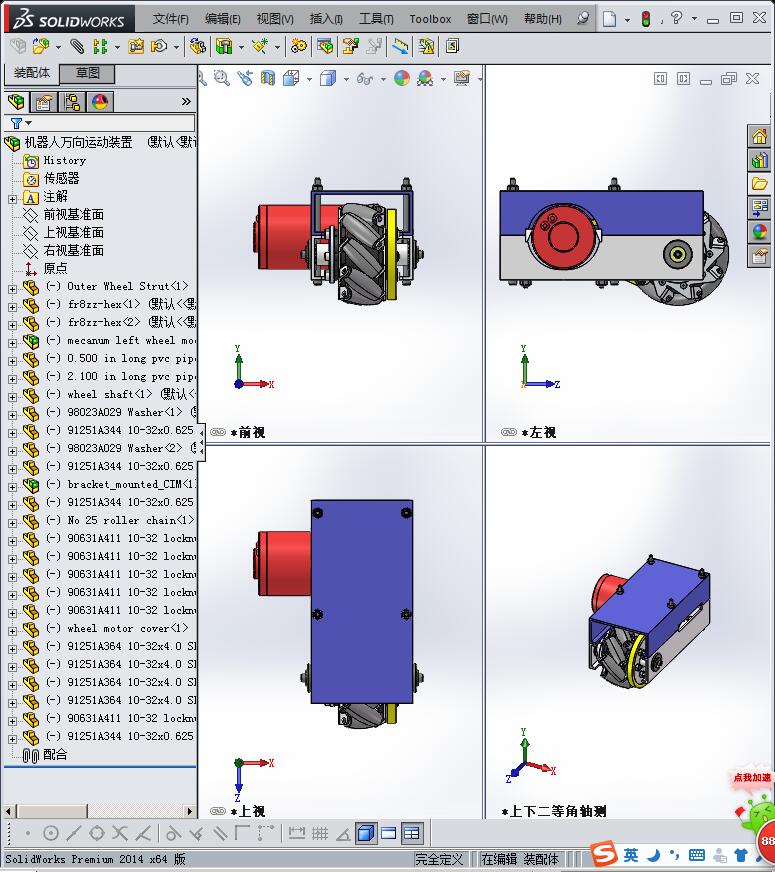775x872 pixels.
Task: Click the Zoom to Area magnifier icon
Action: [x=222, y=78]
